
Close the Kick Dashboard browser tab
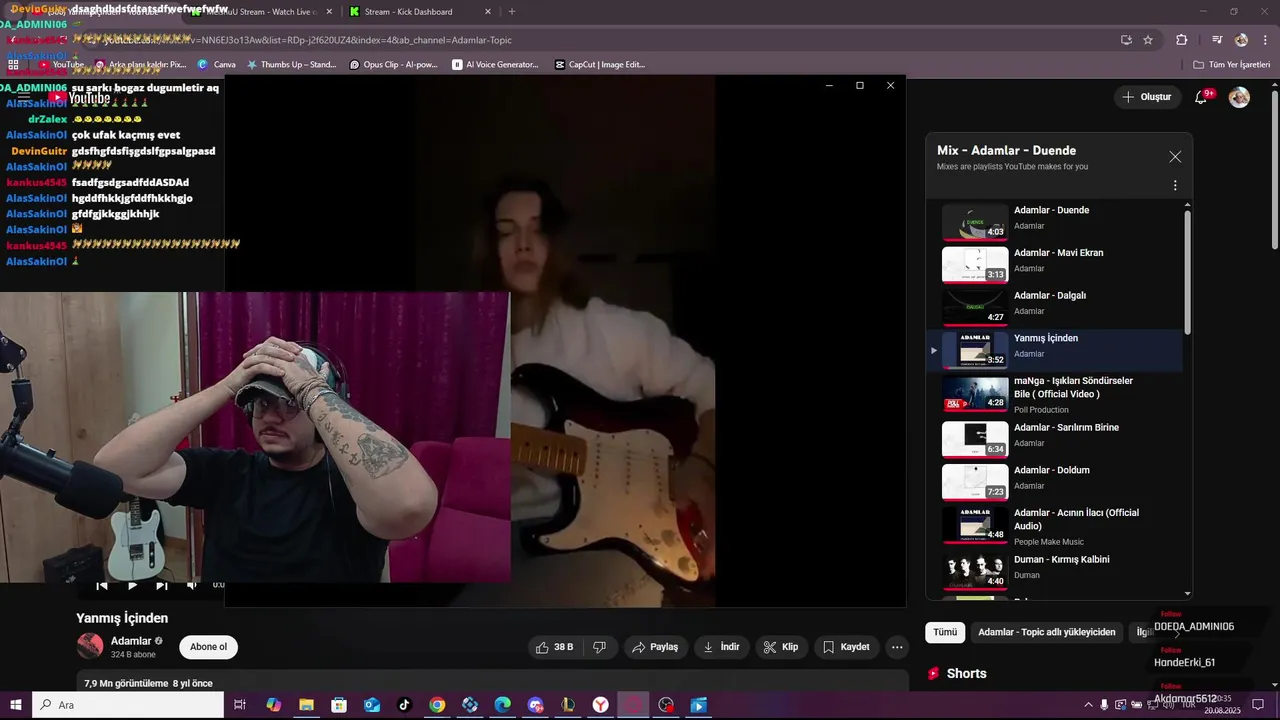(x=488, y=12)
